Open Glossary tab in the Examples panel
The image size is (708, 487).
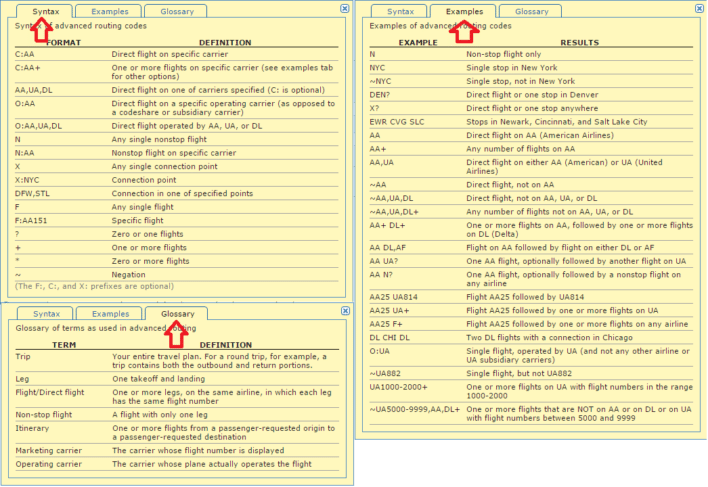531,11
